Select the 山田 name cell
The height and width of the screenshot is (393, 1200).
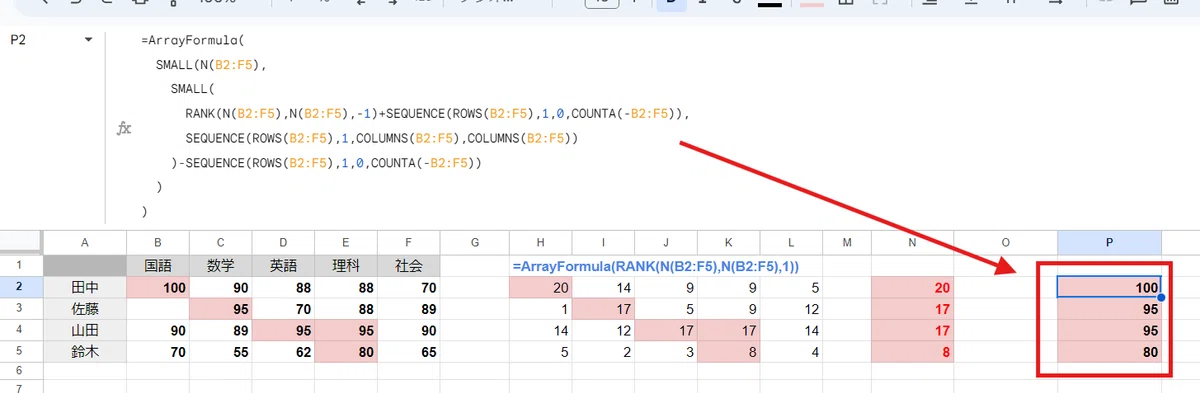click(x=85, y=330)
